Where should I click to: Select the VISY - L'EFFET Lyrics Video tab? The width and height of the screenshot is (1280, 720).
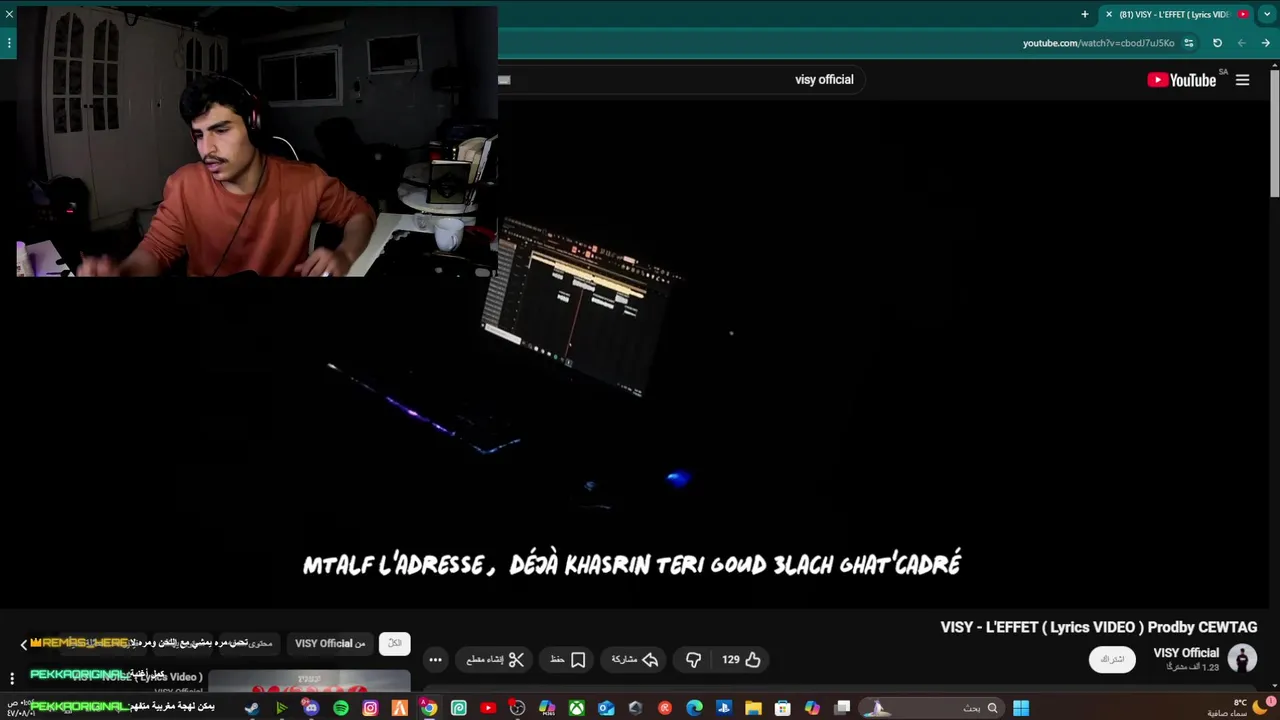1175,14
